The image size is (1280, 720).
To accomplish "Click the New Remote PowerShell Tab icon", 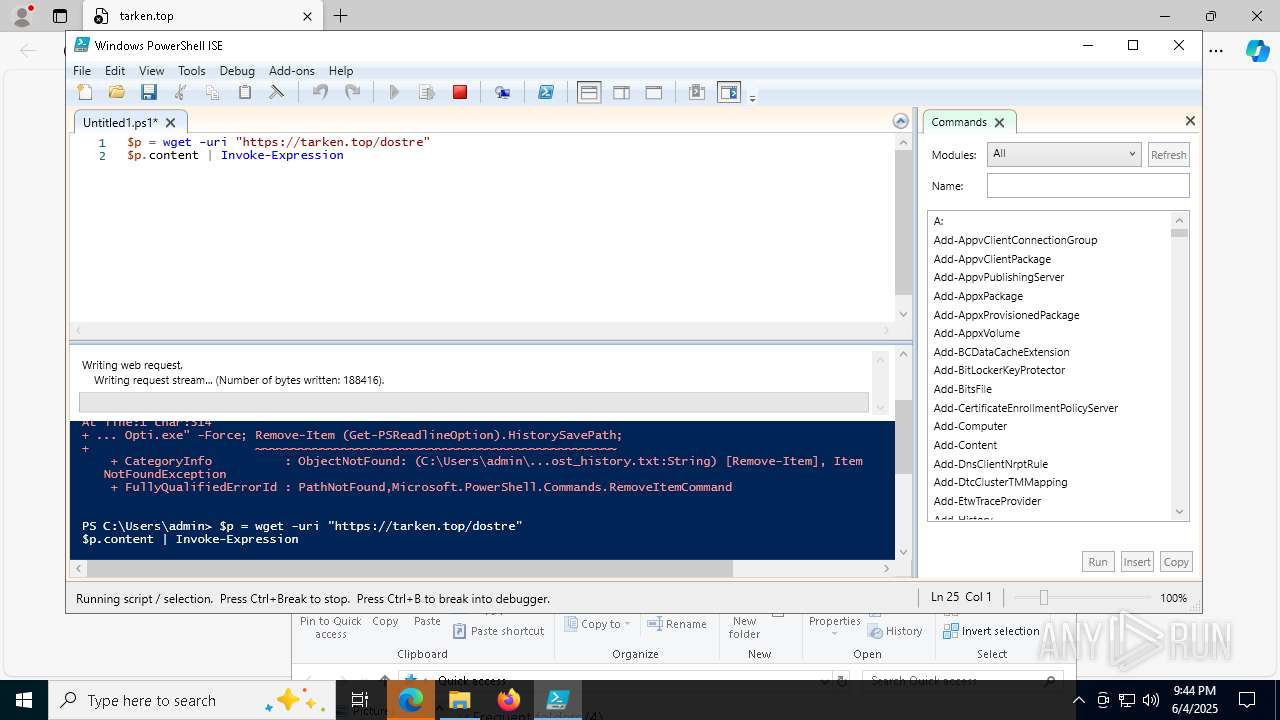I will (x=502, y=92).
